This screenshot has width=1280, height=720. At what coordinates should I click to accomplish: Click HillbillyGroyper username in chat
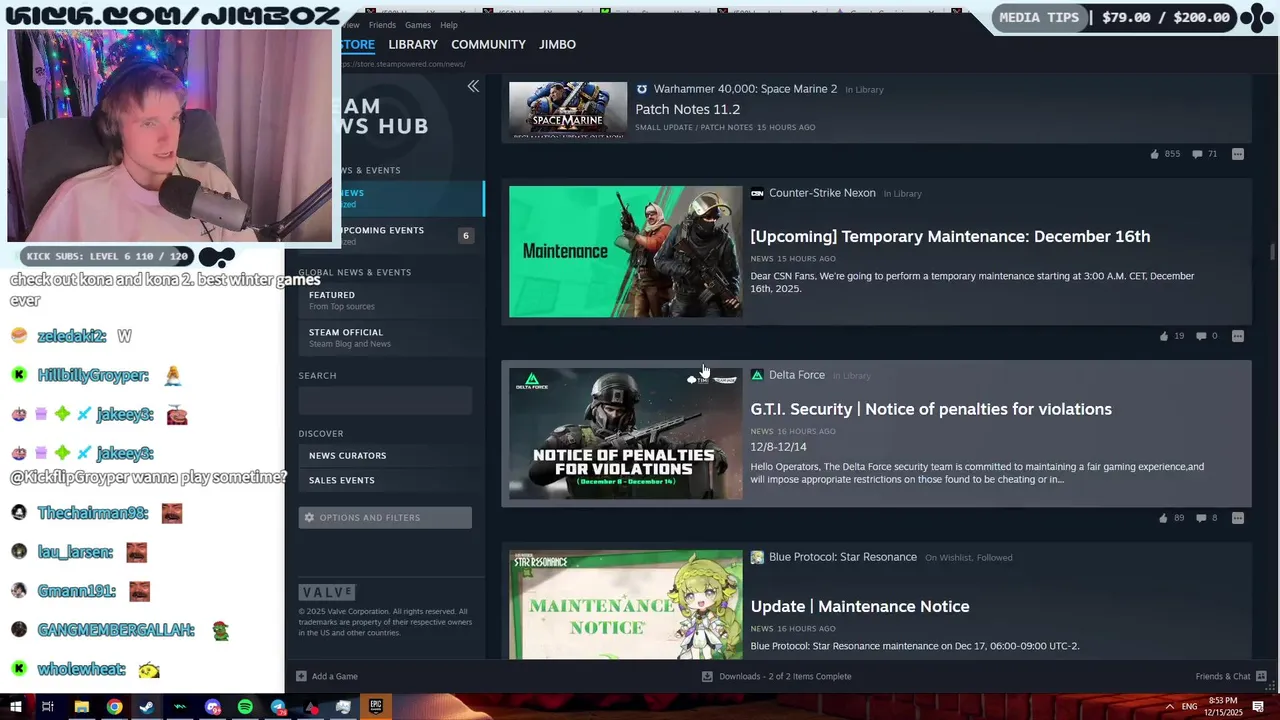click(93, 375)
